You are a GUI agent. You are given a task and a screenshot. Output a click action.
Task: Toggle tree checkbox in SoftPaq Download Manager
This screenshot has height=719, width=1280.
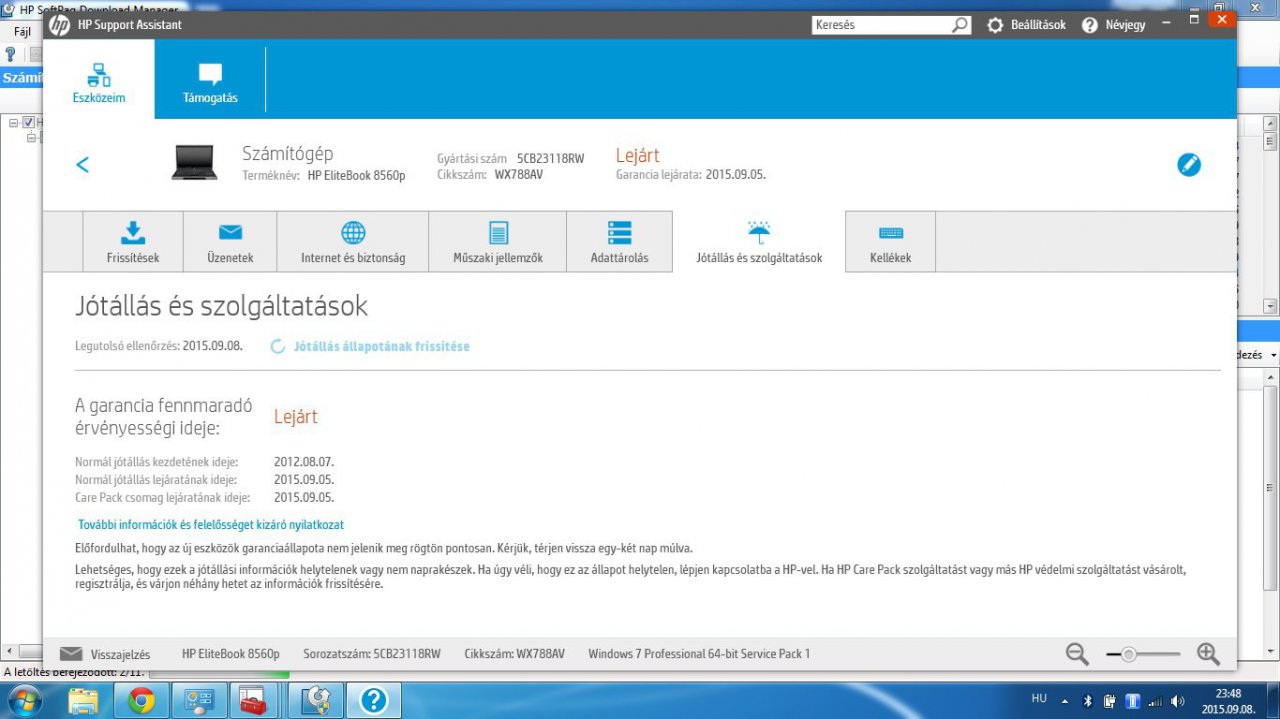(x=29, y=123)
